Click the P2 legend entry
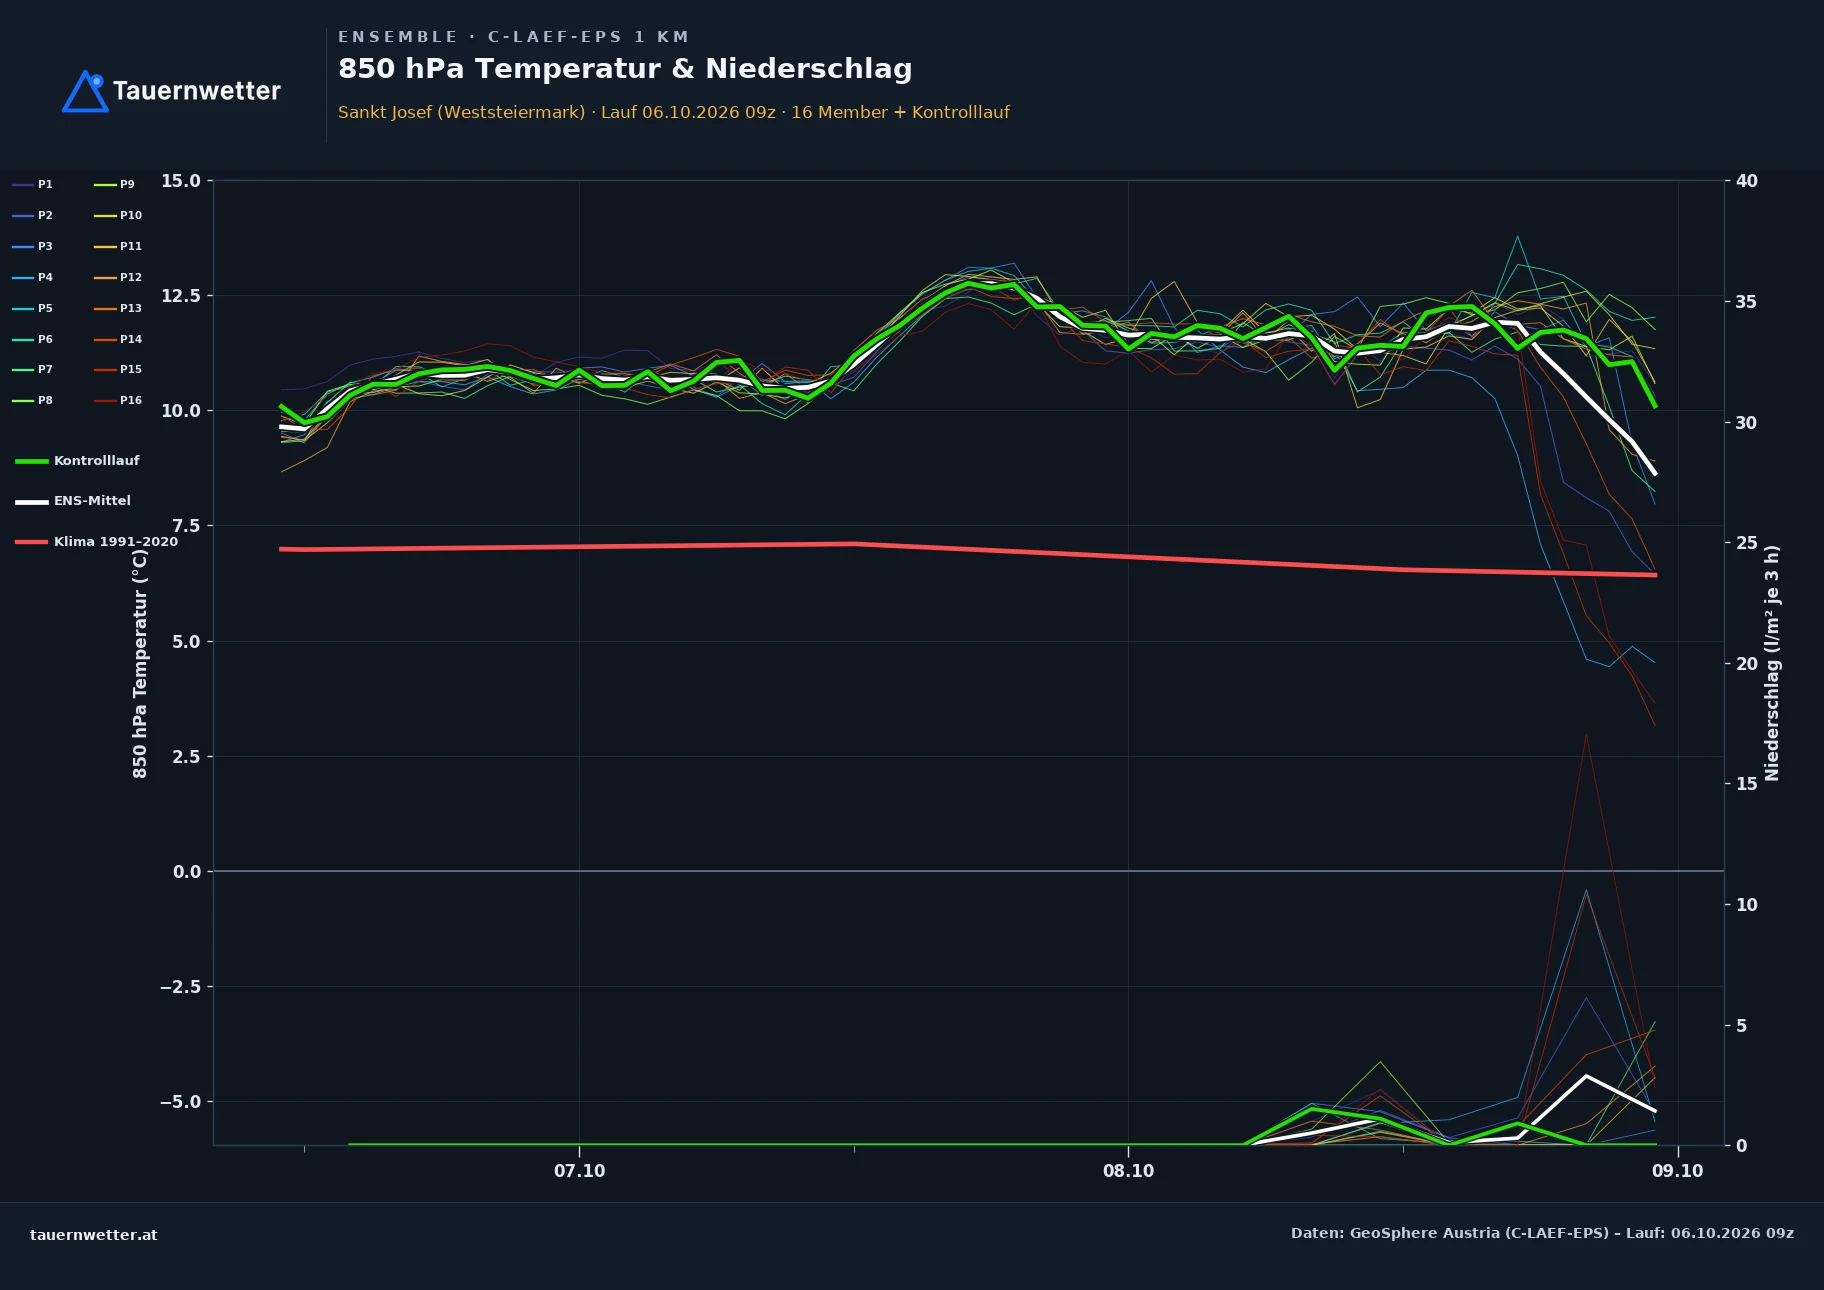This screenshot has height=1290, width=1824. point(33,215)
